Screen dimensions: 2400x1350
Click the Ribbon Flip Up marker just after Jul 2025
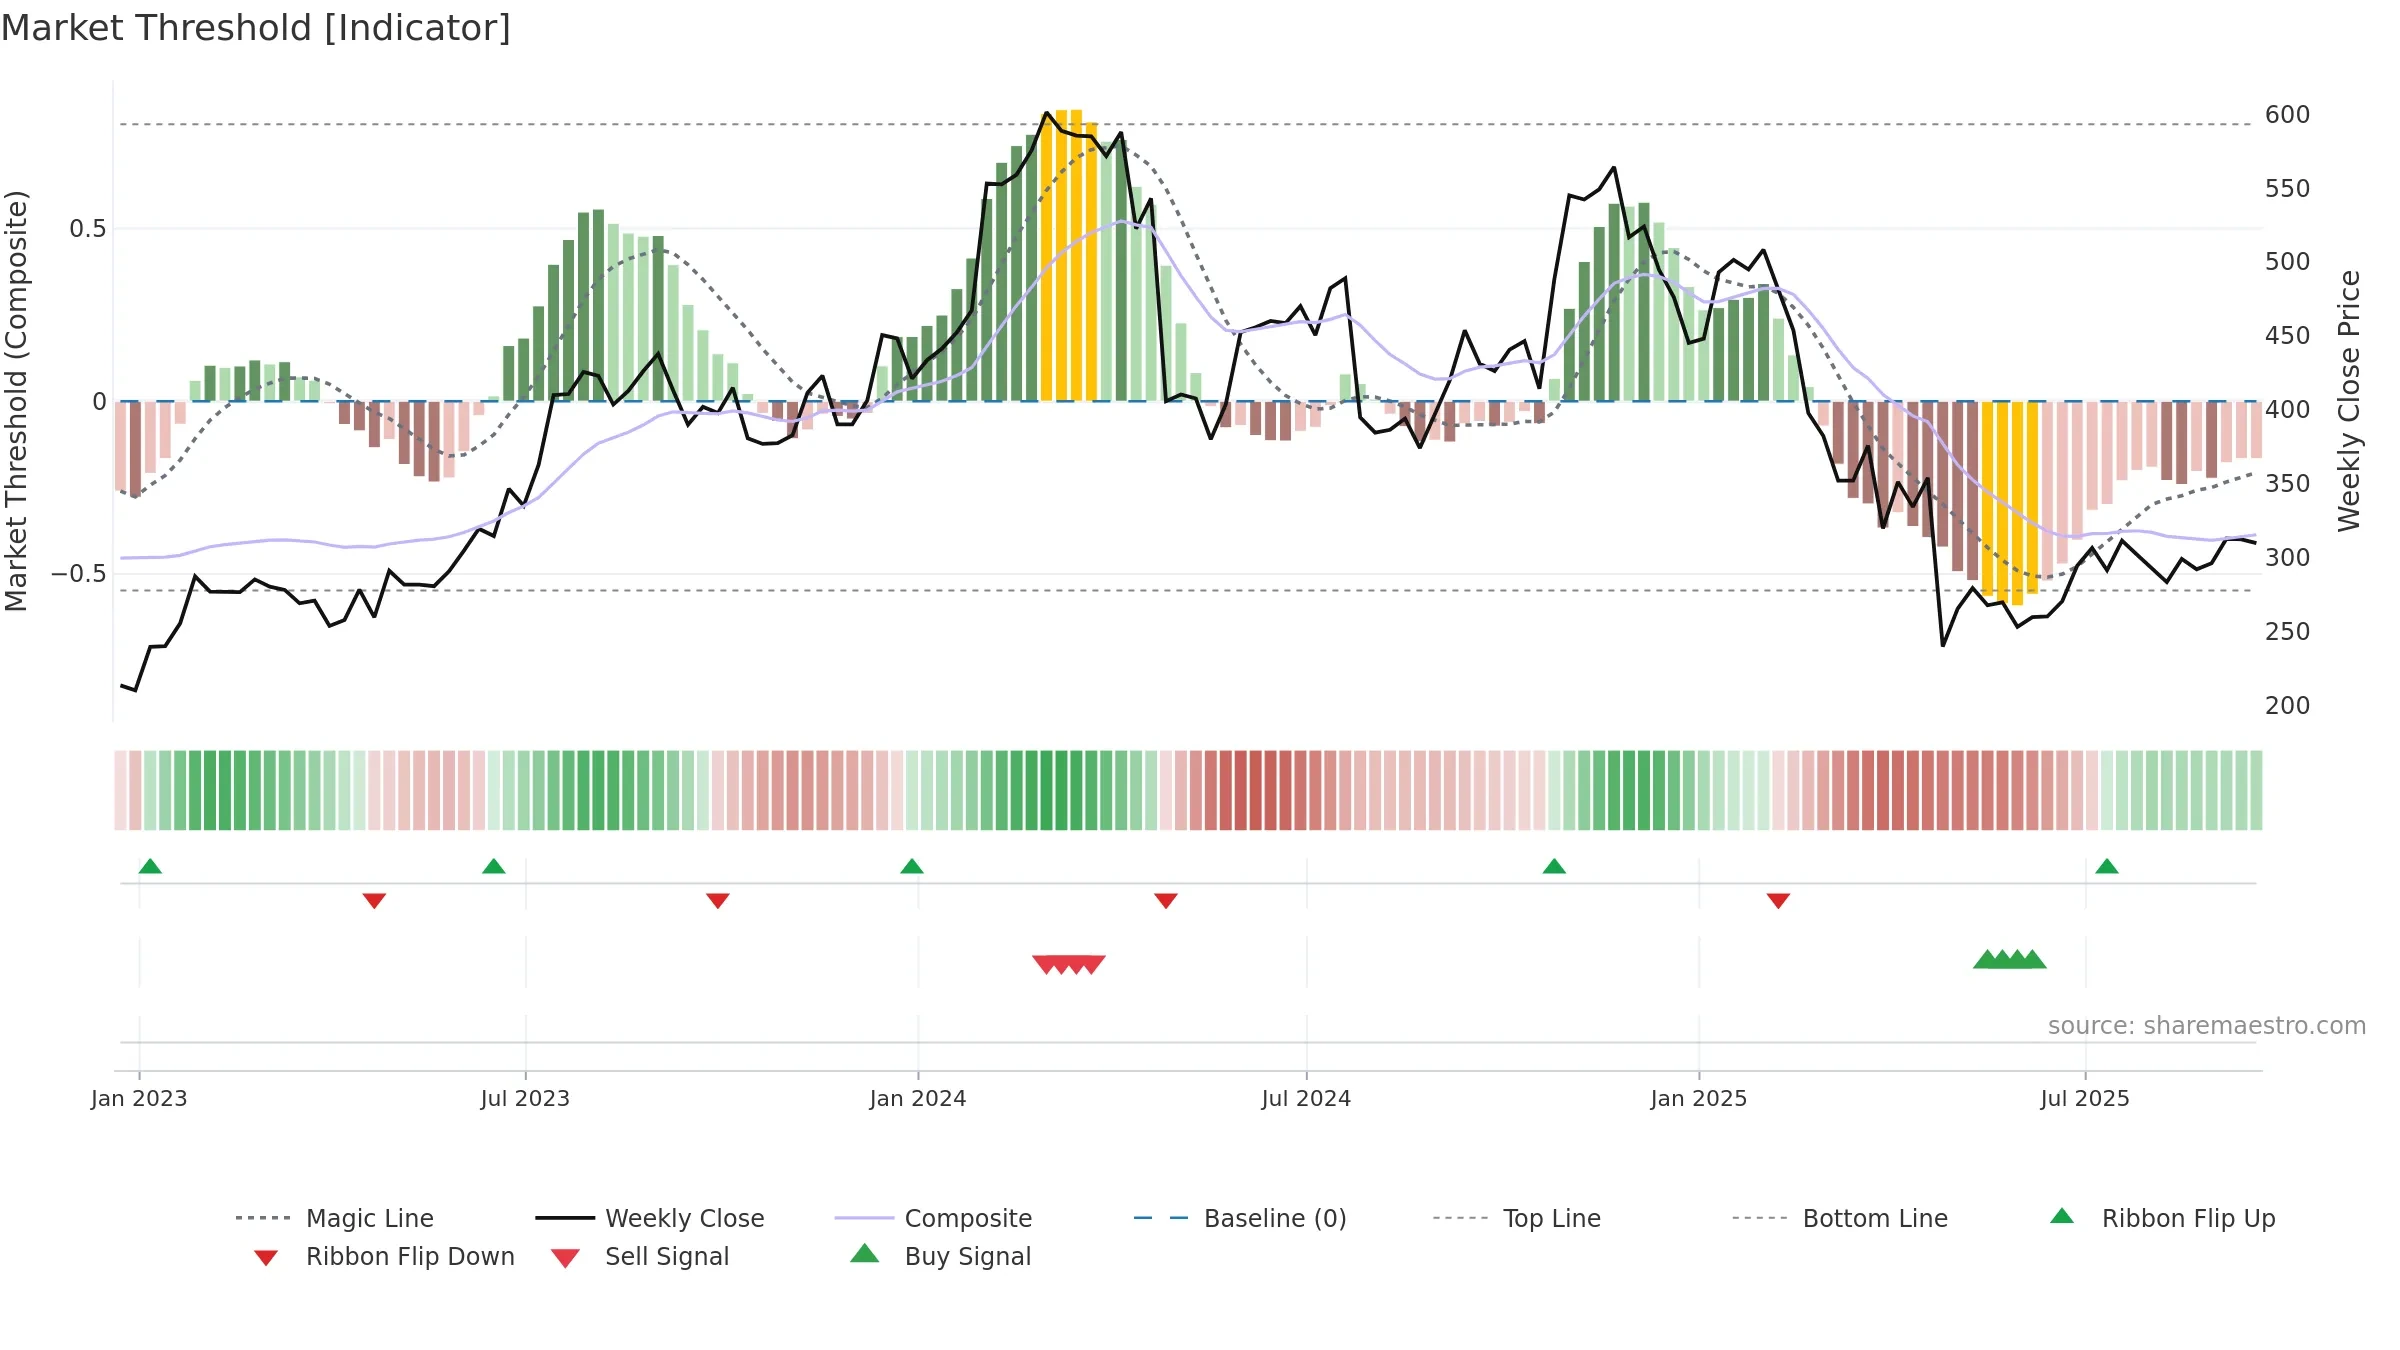click(2107, 866)
